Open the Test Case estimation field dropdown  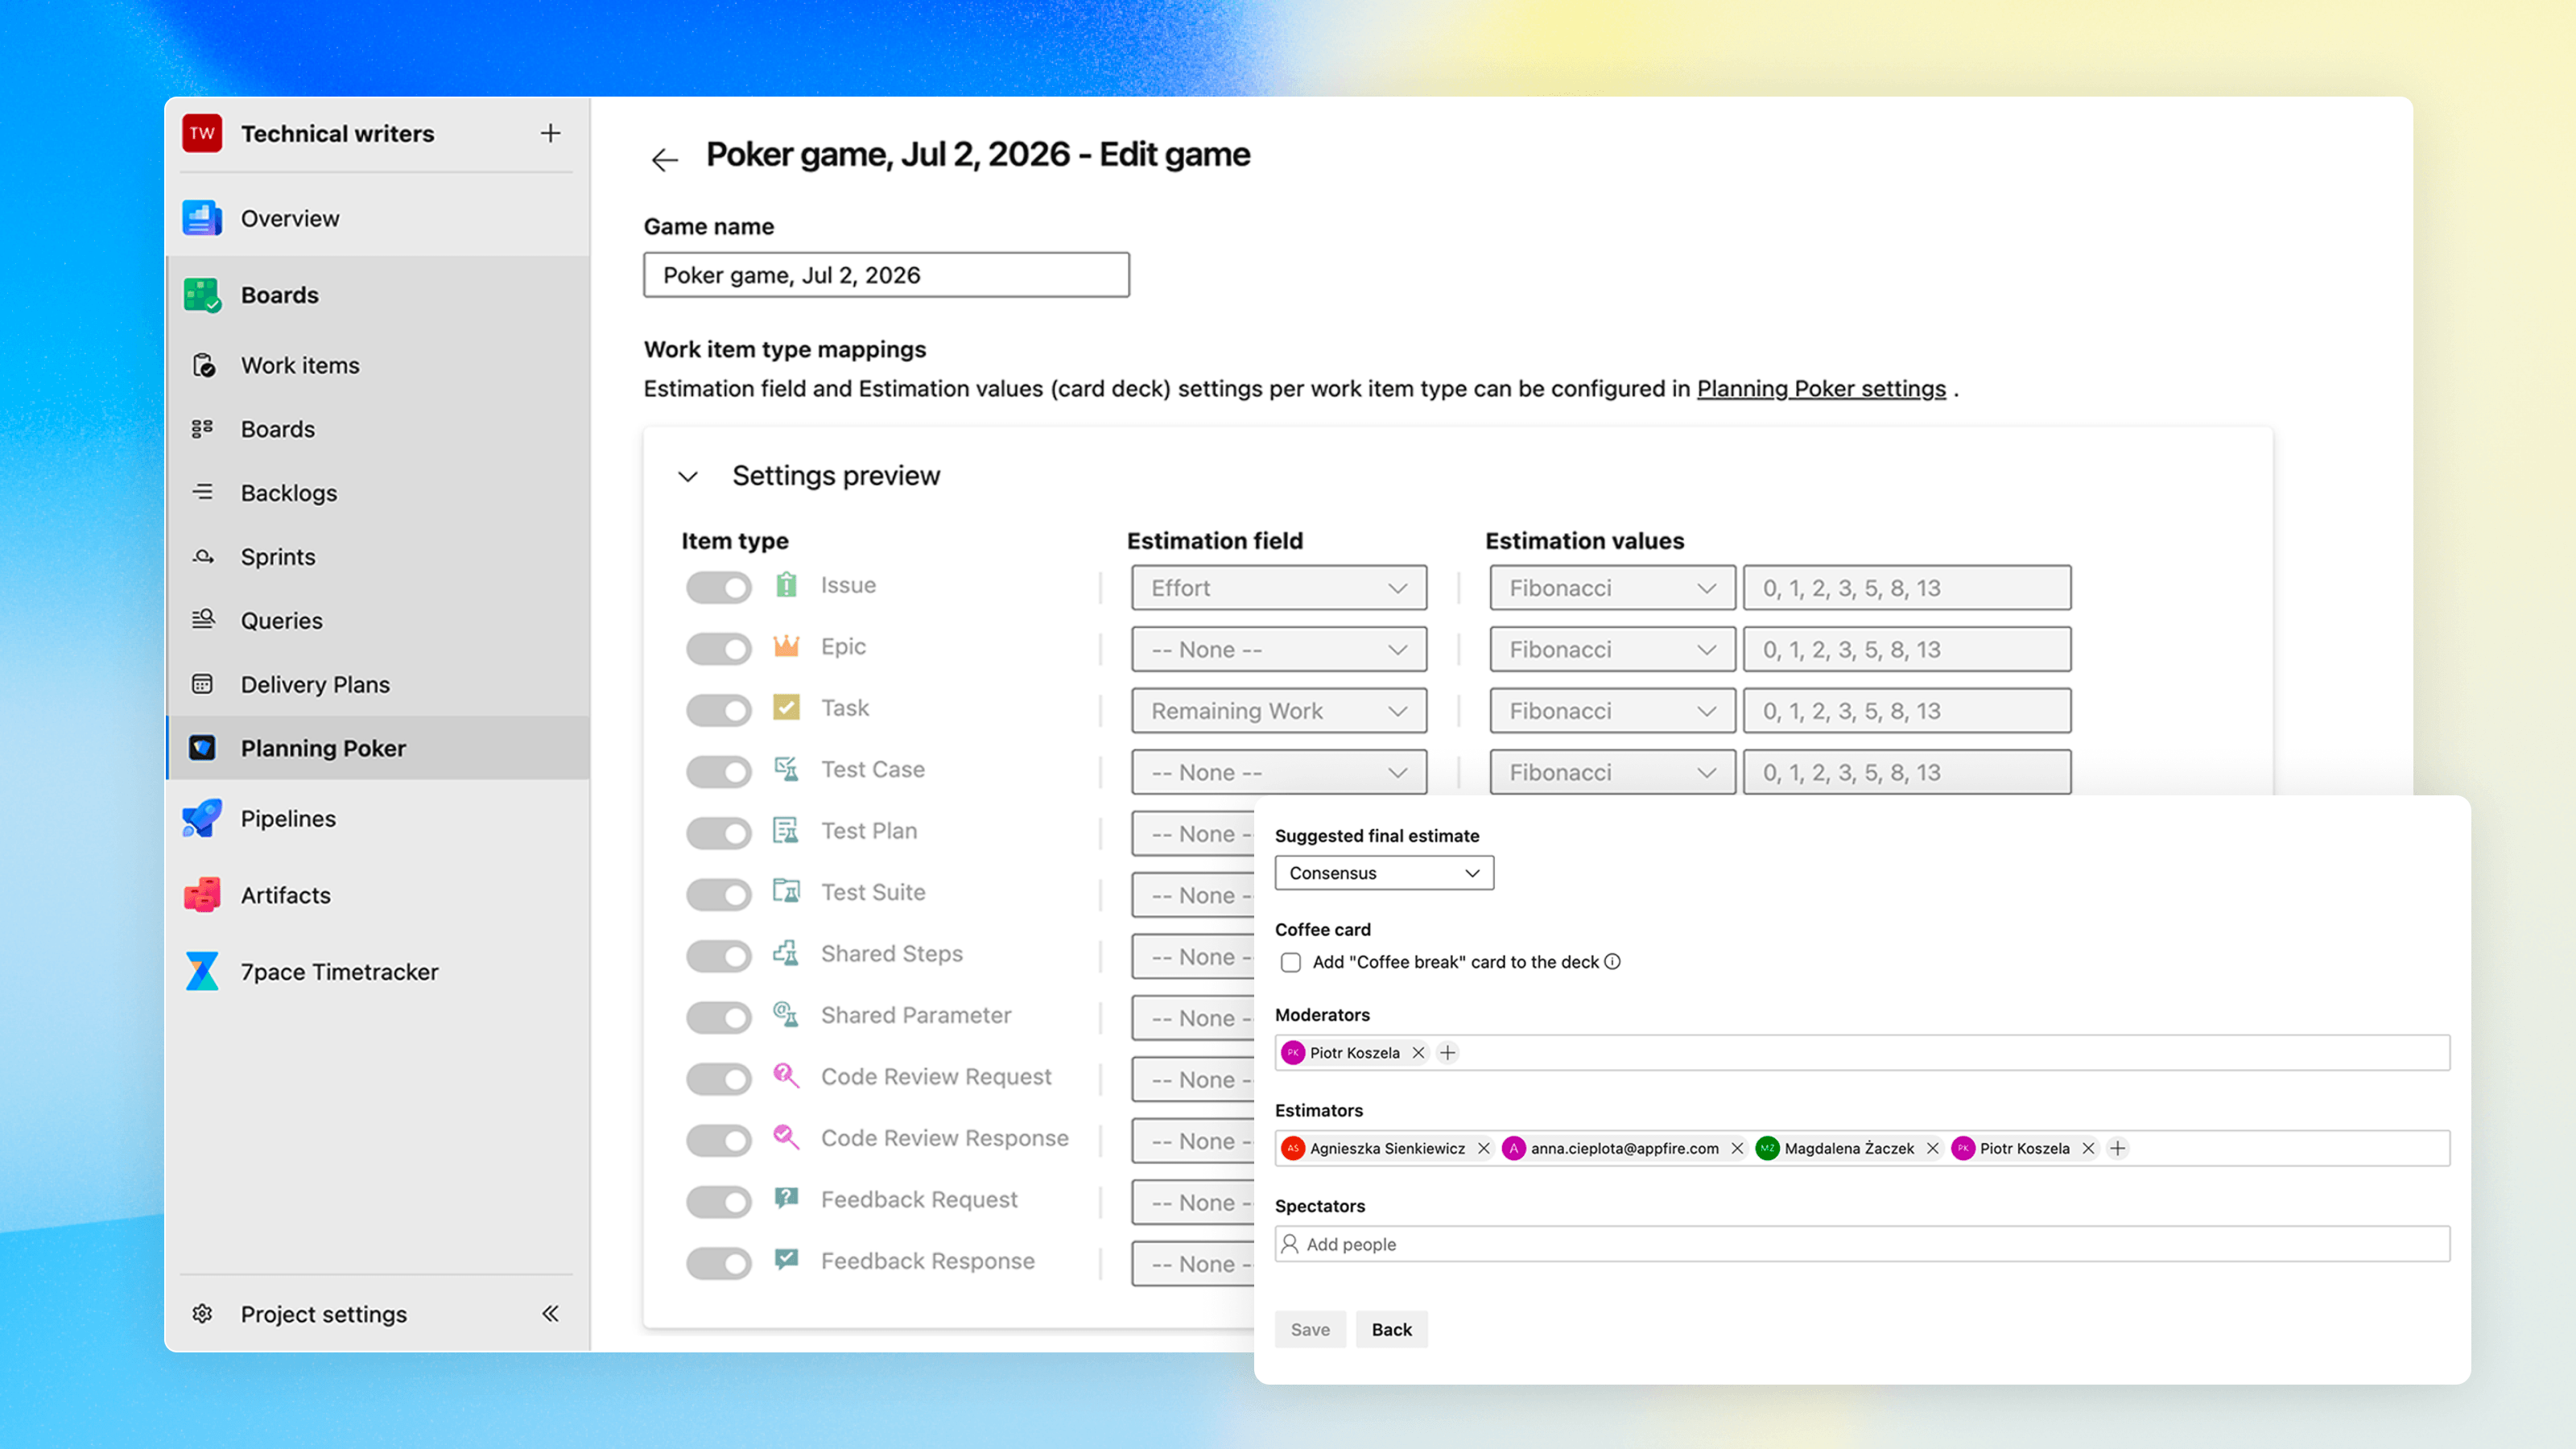click(x=1279, y=772)
